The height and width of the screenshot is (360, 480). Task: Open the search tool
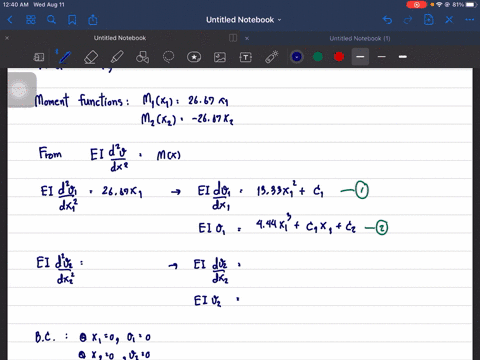click(x=51, y=20)
